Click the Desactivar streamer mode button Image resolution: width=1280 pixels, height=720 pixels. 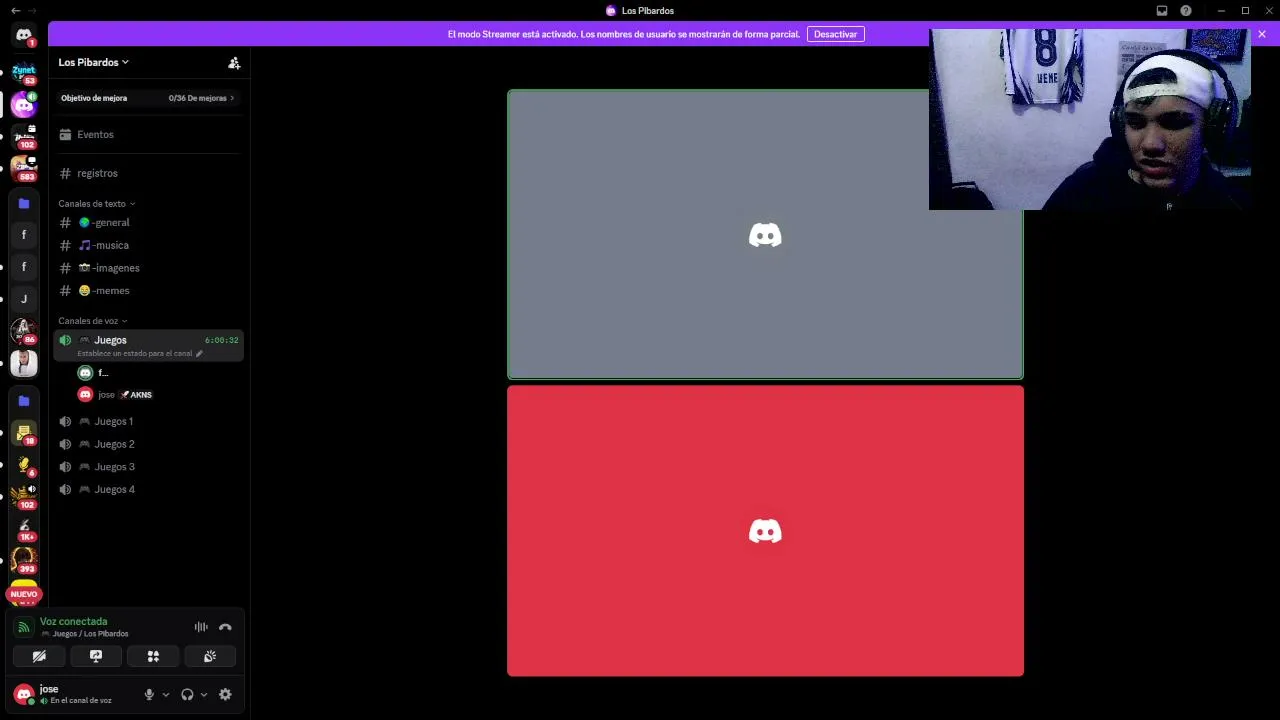click(835, 34)
